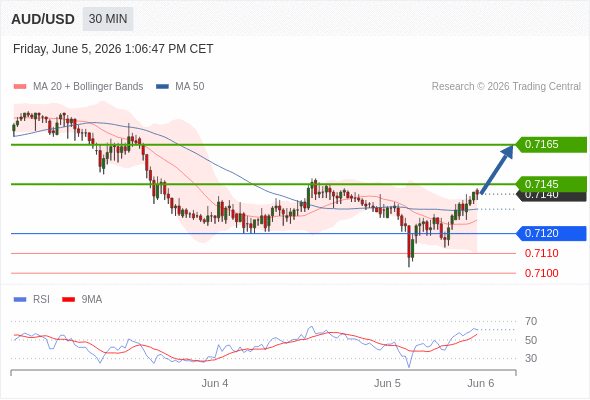Select the 0.7145 resistance price label
590x400 pixels.
[x=550, y=184]
